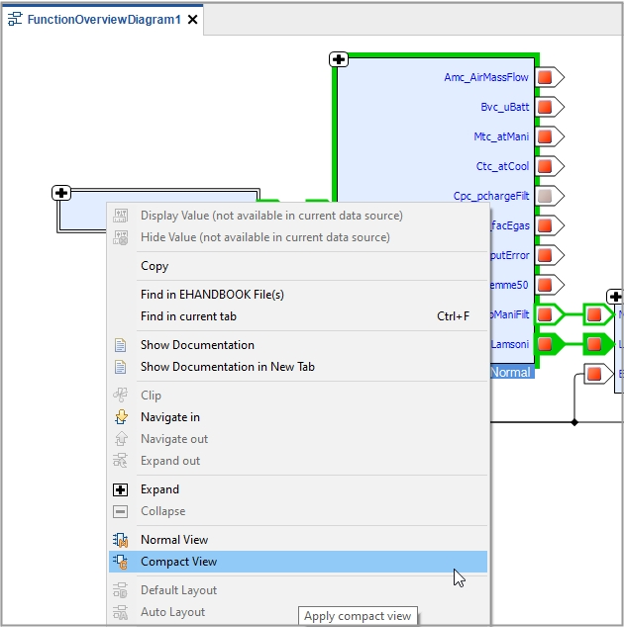Expand the large green-bordered block via plus button
Viewport: 624px width, 627px height.
[x=339, y=60]
